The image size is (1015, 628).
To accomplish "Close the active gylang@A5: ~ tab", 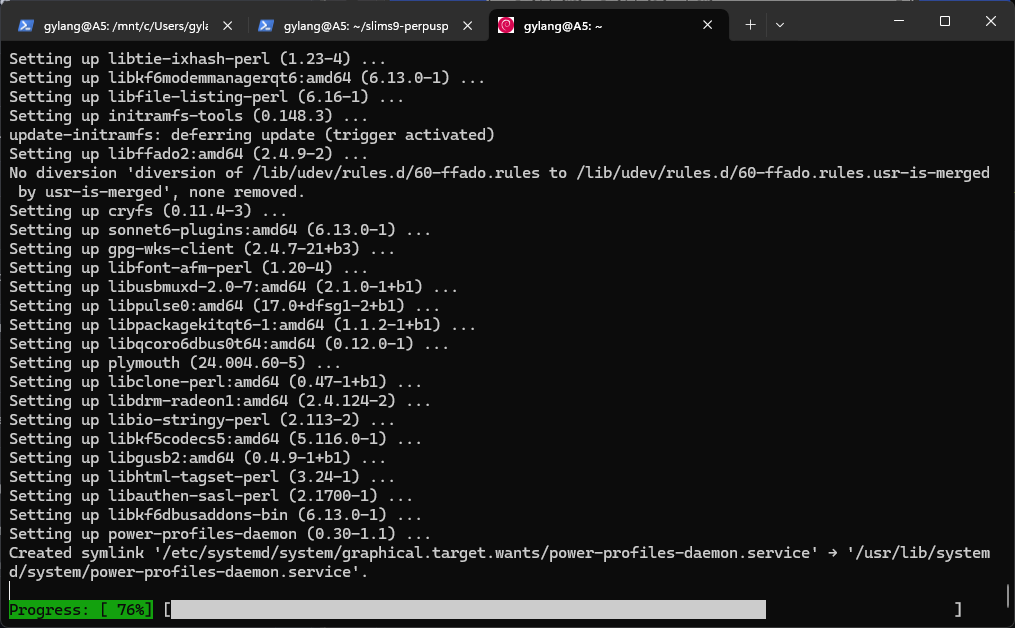I will click(x=708, y=25).
